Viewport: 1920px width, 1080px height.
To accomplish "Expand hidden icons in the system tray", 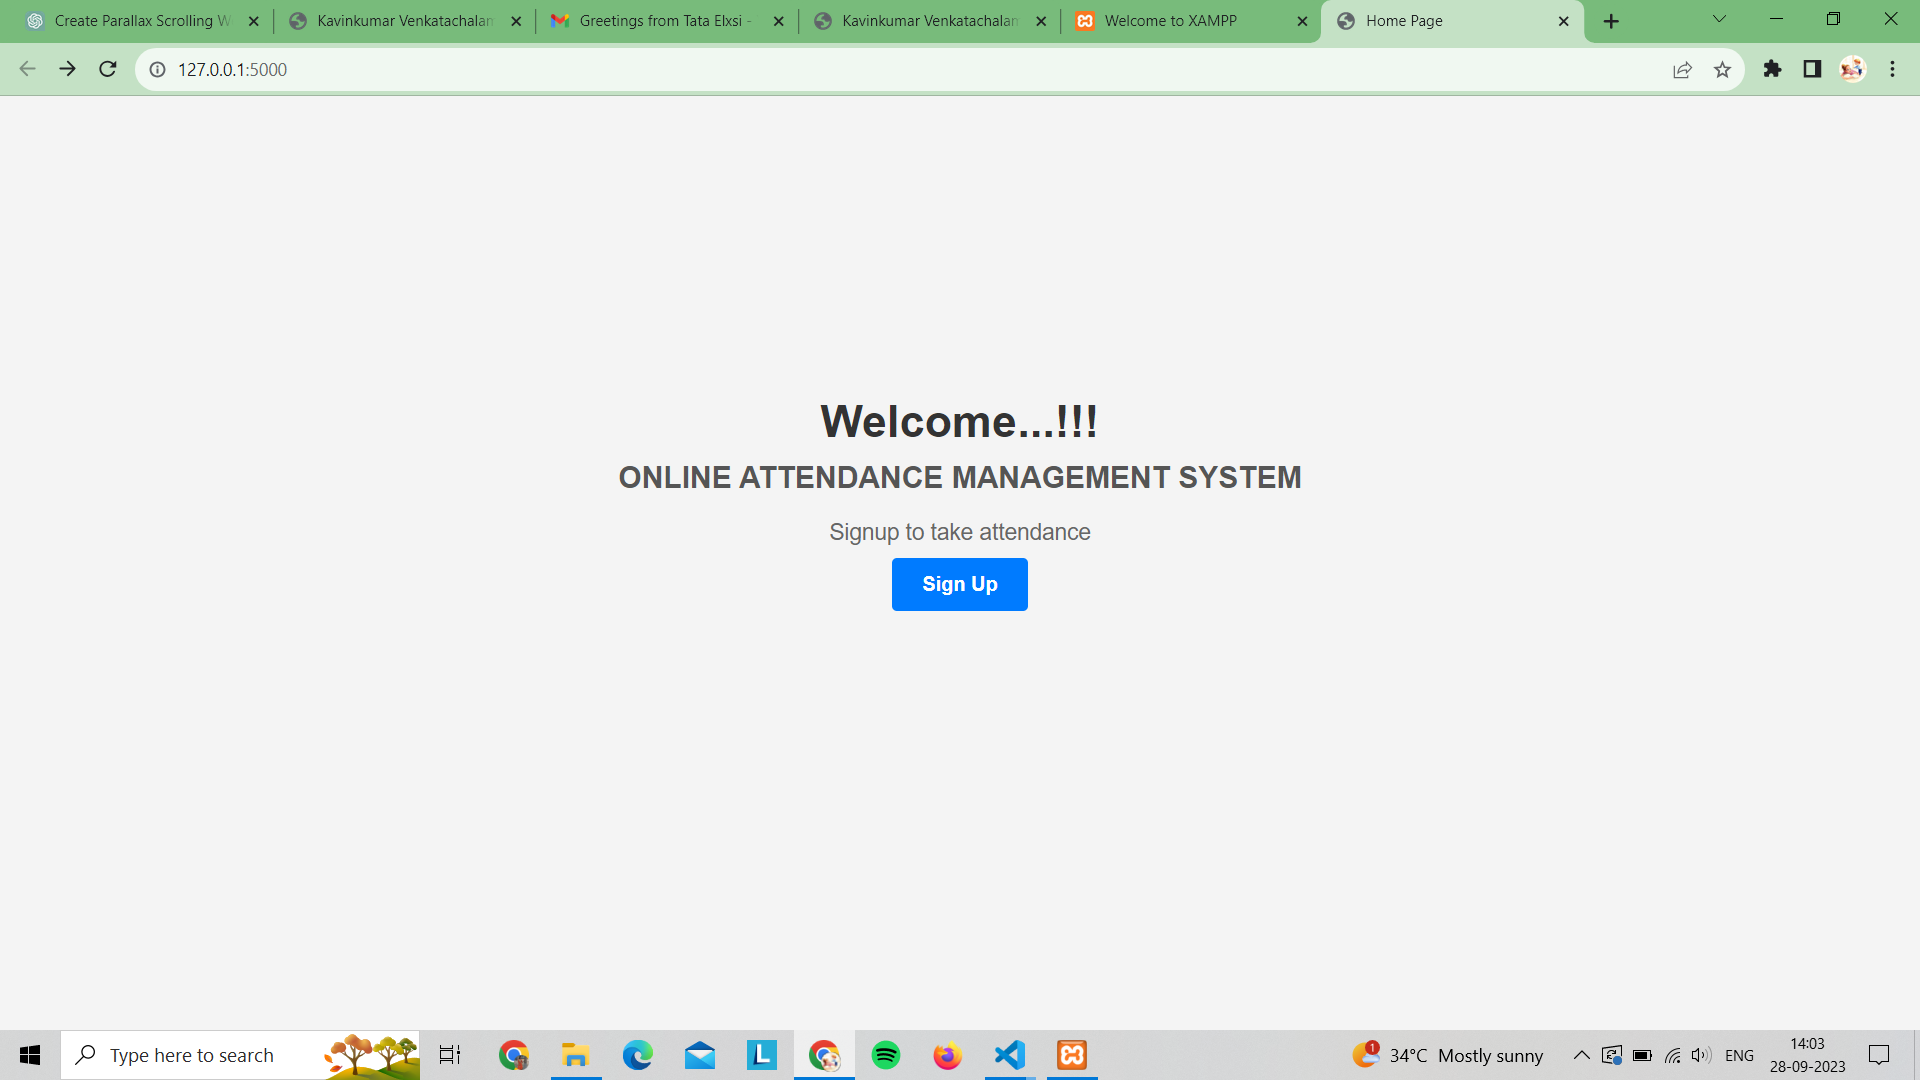I will click(1582, 1055).
